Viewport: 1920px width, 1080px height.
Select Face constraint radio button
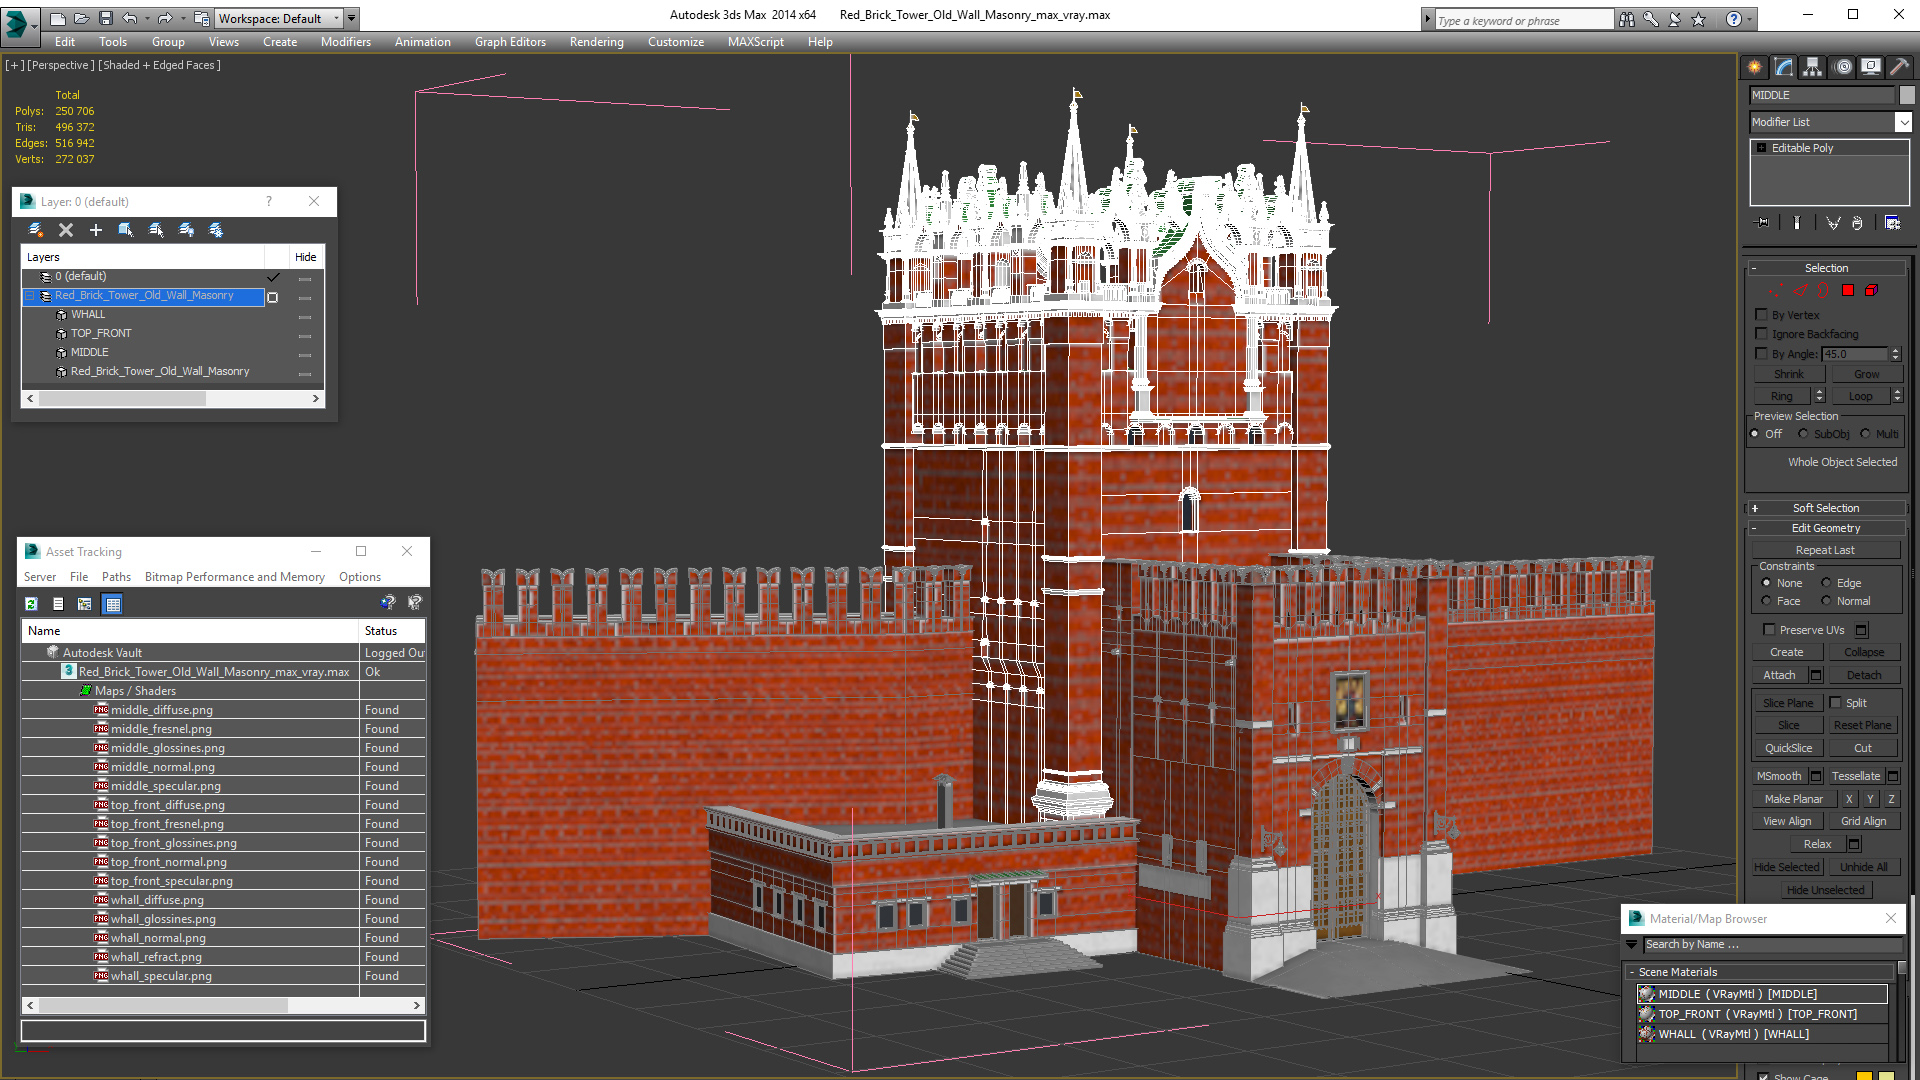click(x=1766, y=601)
